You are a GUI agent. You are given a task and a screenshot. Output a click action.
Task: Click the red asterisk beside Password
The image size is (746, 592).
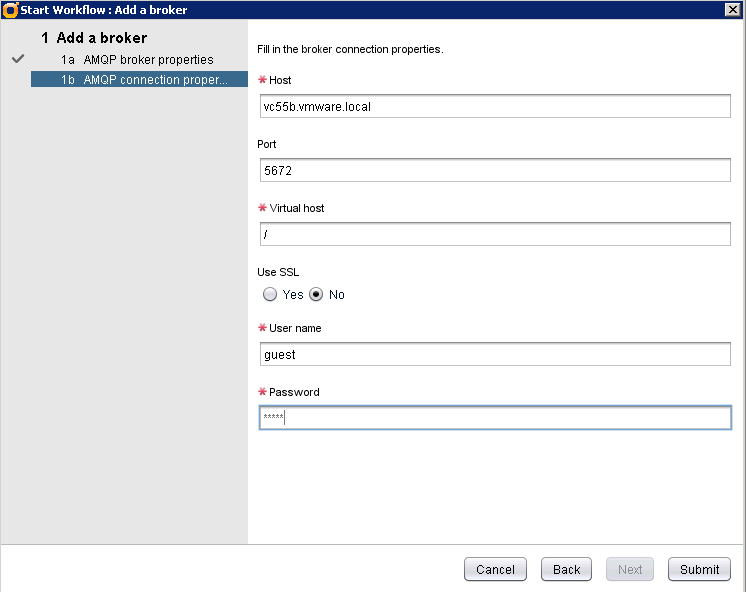(x=263, y=392)
